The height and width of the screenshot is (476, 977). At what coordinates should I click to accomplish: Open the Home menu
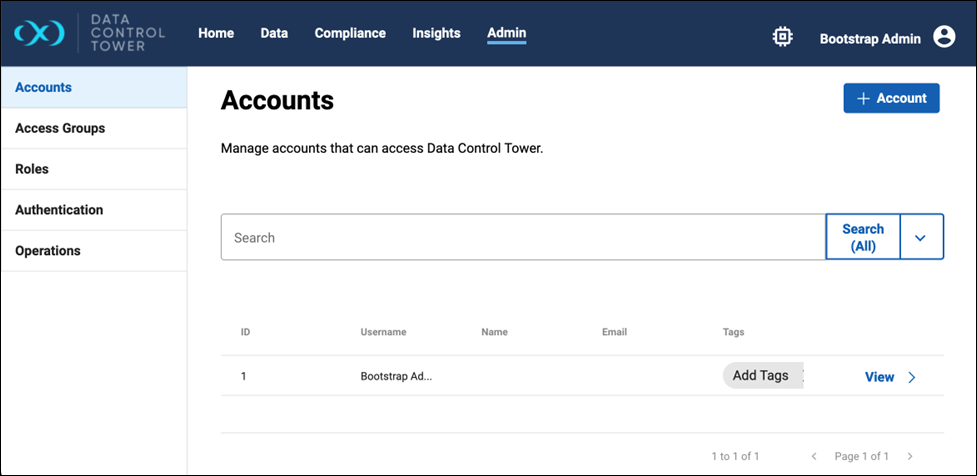coord(216,34)
